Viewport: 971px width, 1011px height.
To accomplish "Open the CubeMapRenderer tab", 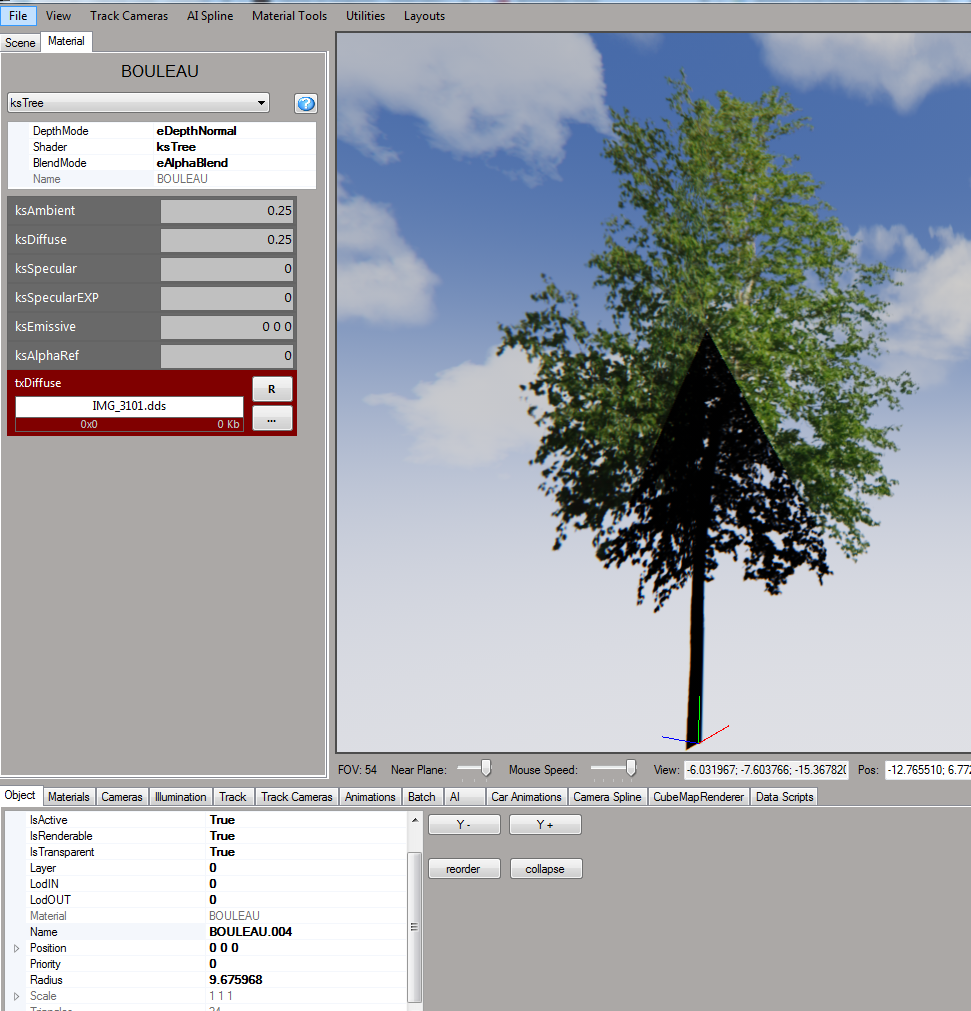I will pyautogui.click(x=698, y=797).
